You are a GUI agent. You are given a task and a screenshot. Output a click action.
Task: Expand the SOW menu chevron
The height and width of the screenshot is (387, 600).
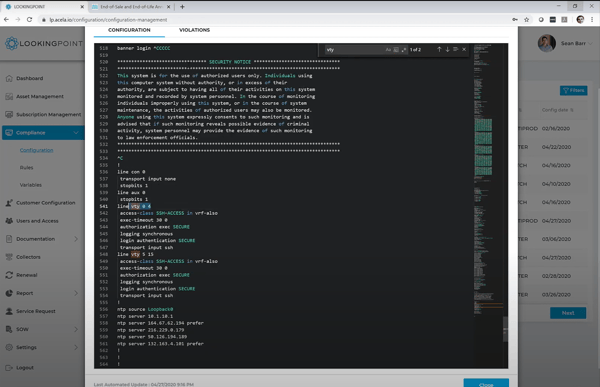pyautogui.click(x=76, y=329)
